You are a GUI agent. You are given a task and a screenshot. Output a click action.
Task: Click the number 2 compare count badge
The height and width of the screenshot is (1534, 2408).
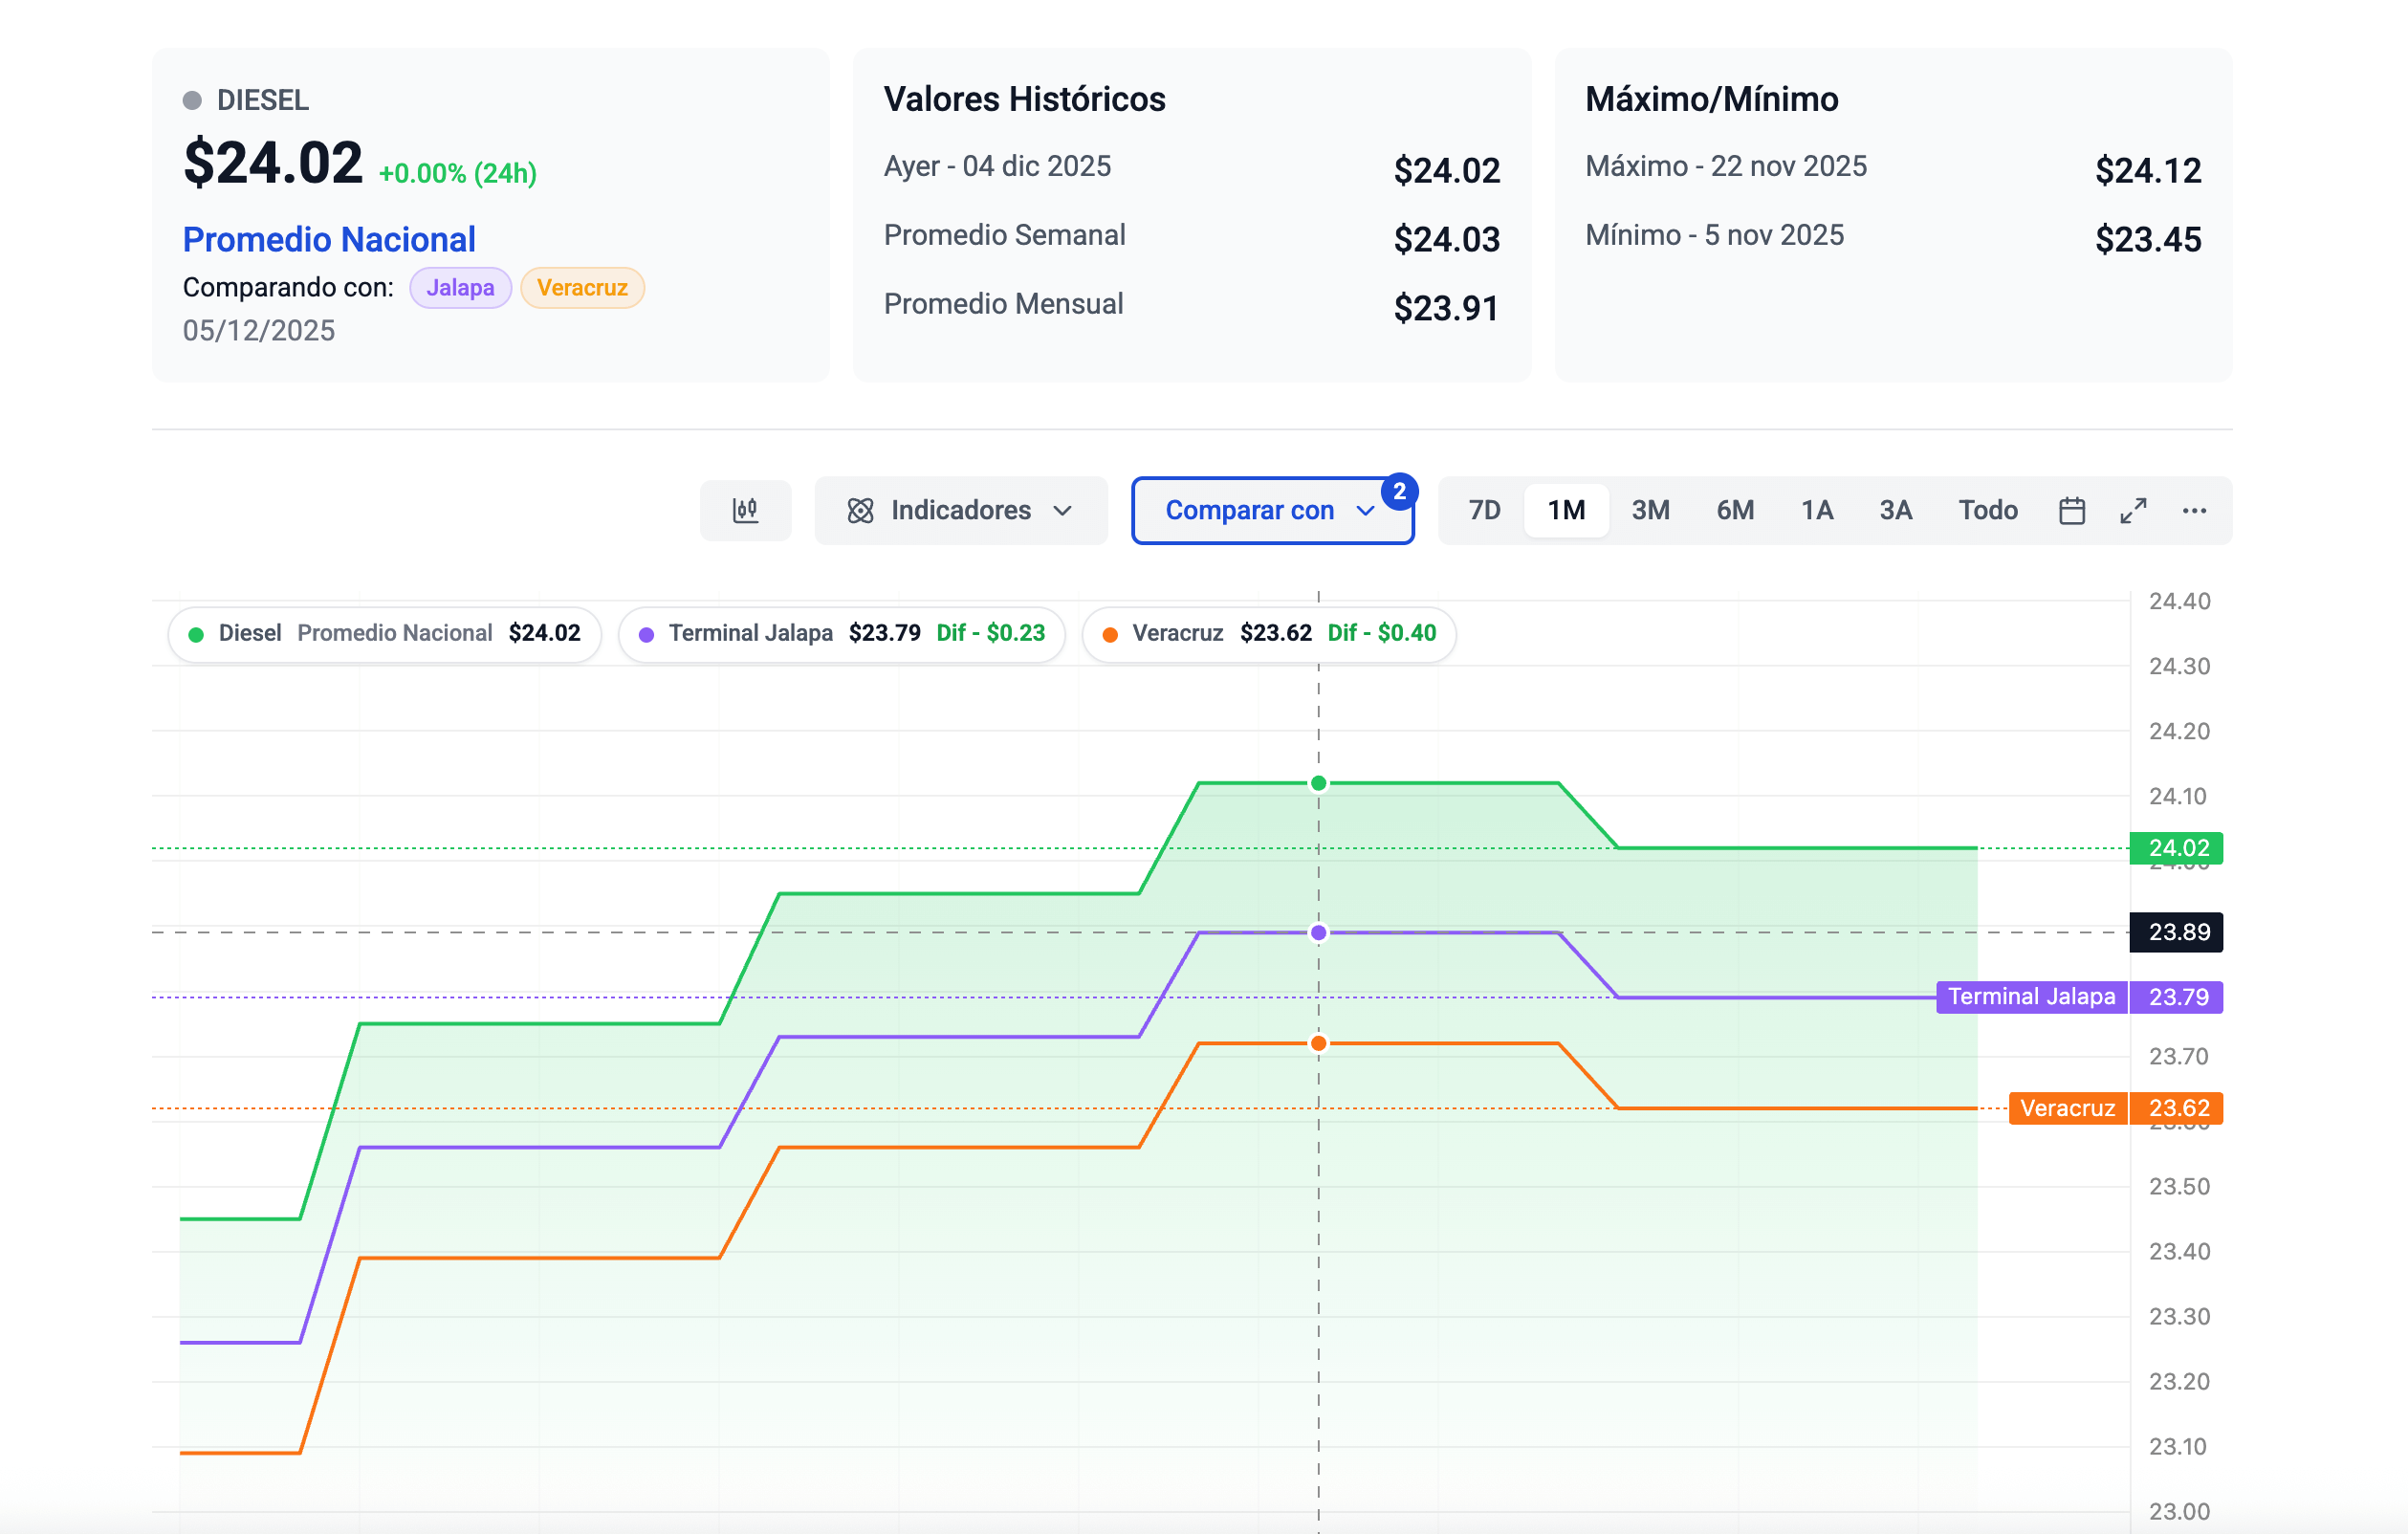coord(1399,491)
